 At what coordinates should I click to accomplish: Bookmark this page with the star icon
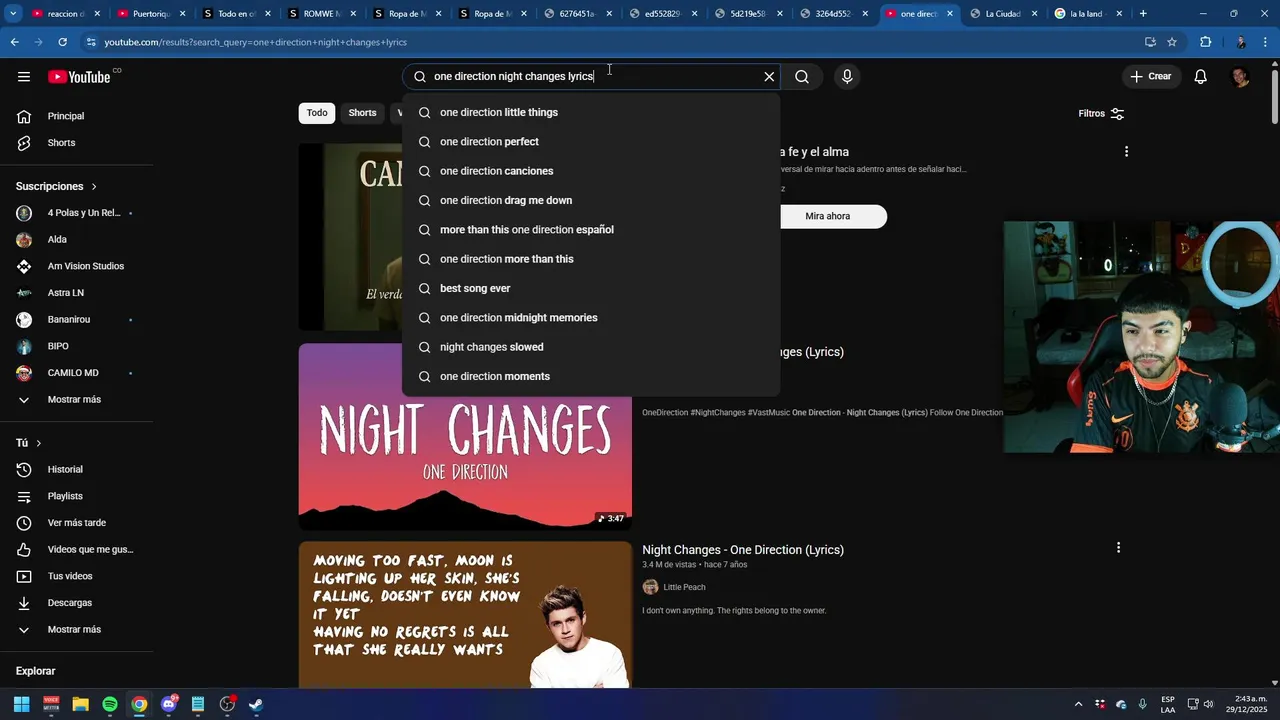coord(1172,42)
